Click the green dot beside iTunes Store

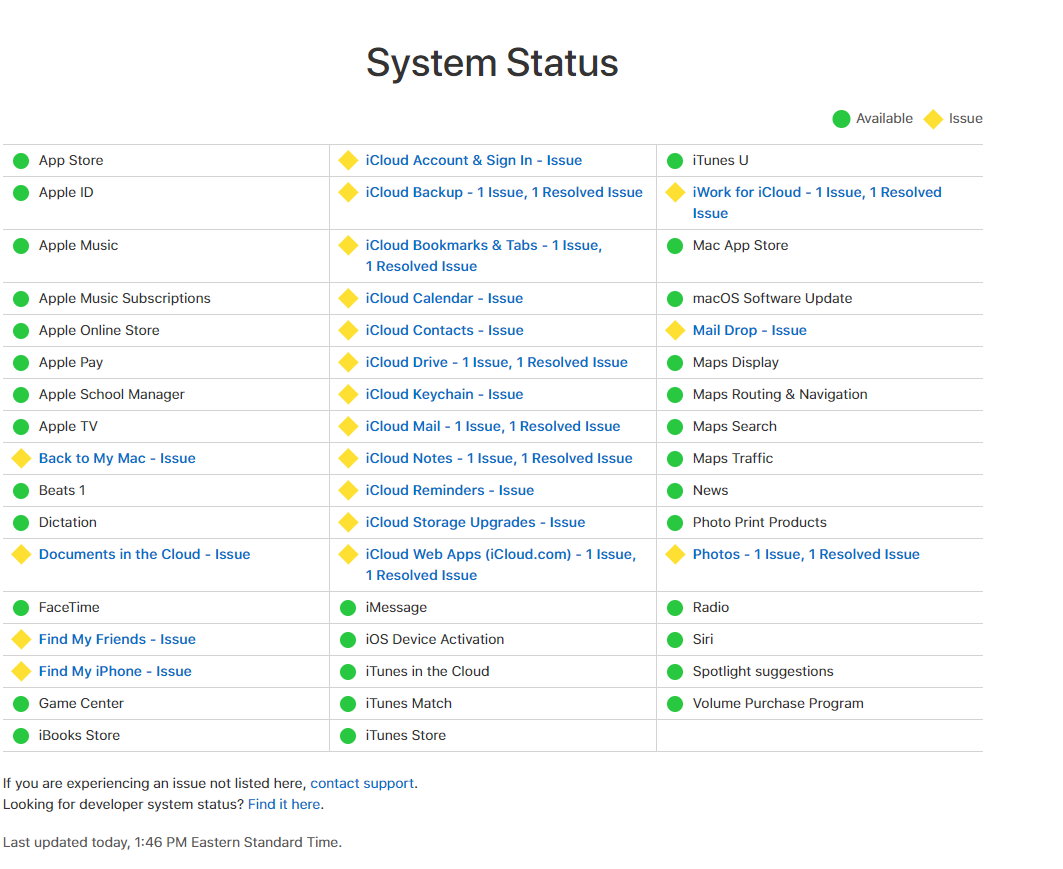[x=348, y=735]
